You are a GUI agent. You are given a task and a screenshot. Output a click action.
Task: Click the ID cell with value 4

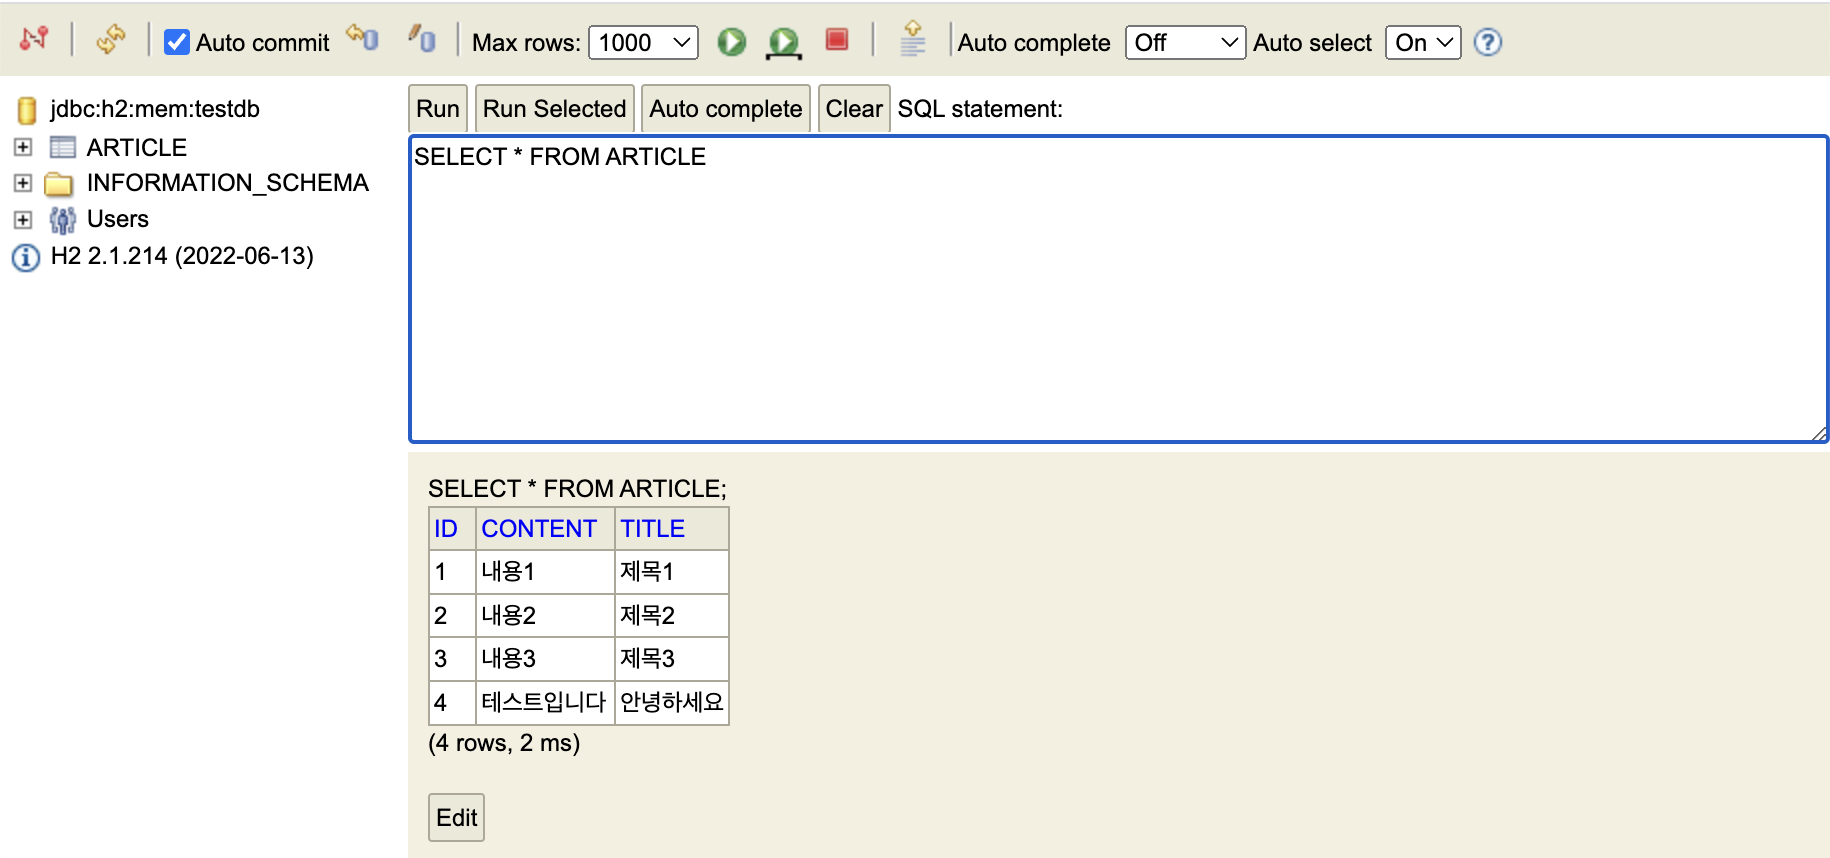click(452, 702)
